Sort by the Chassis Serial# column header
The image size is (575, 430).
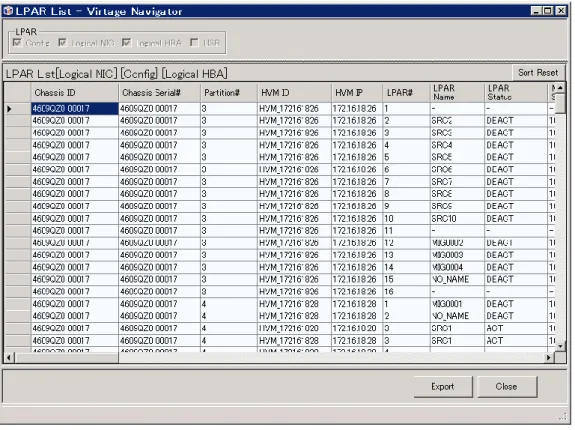tap(160, 93)
